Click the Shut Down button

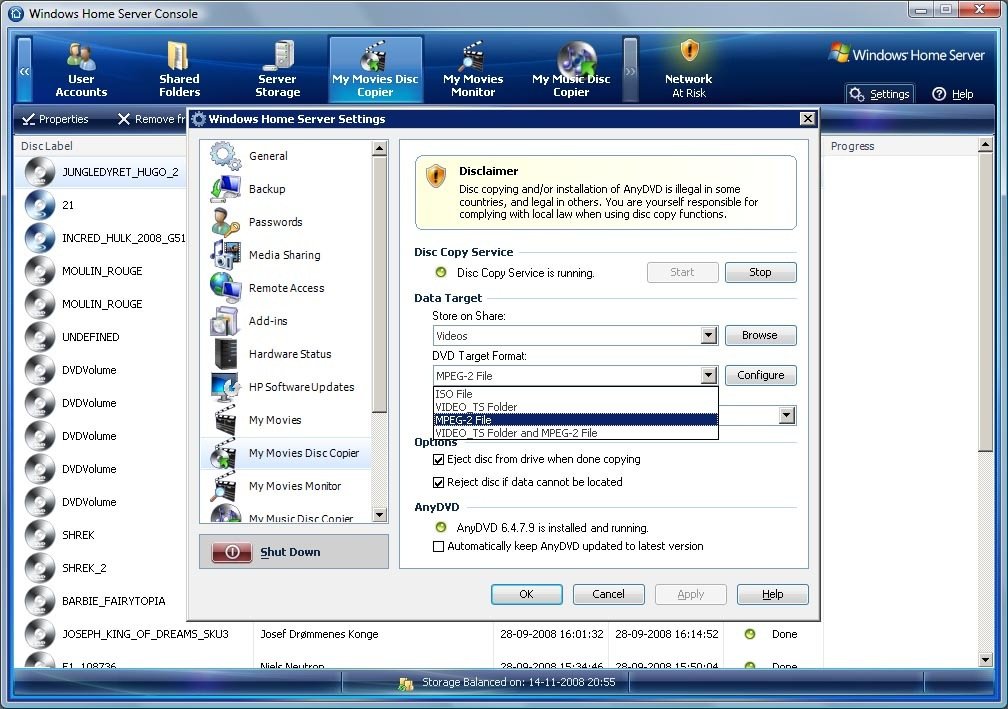294,552
